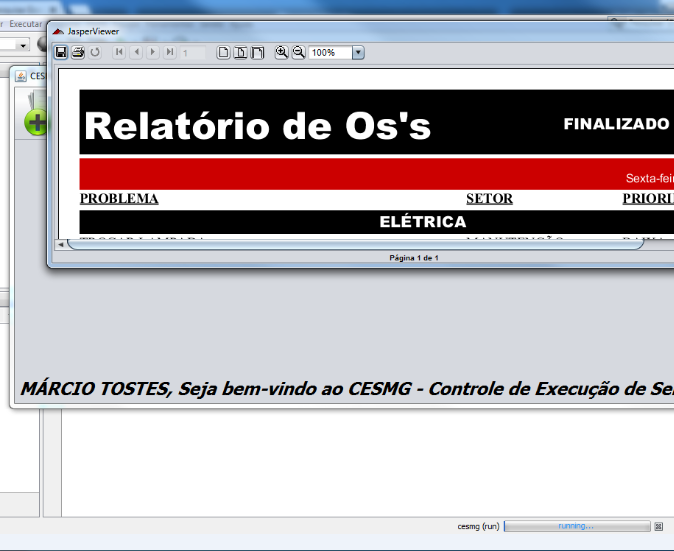Fit page in the viewer
The image size is (674, 551).
[x=240, y=52]
